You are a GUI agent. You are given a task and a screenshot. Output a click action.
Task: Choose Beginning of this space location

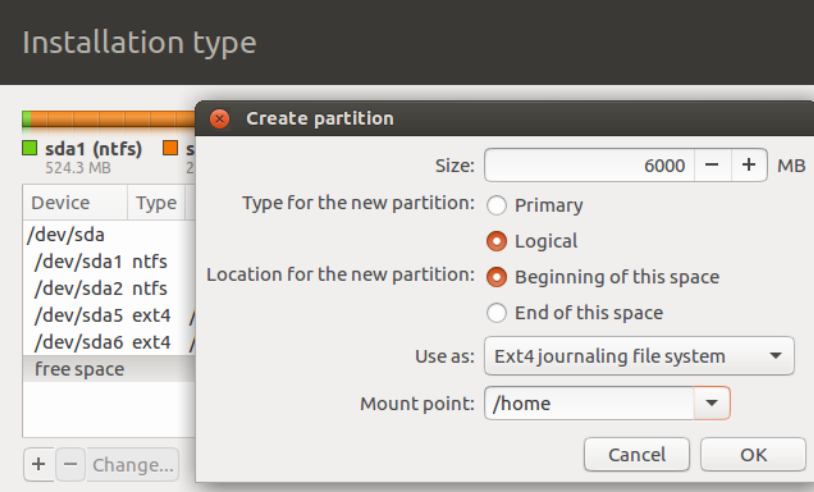tap(496, 277)
